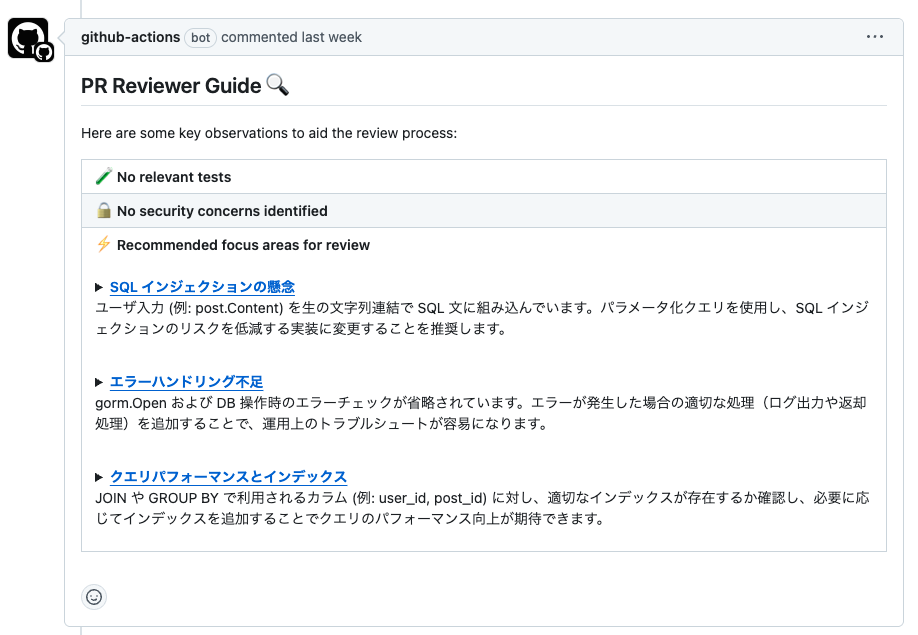Click the smiley emoji reaction icon
918x635 pixels.
click(94, 597)
